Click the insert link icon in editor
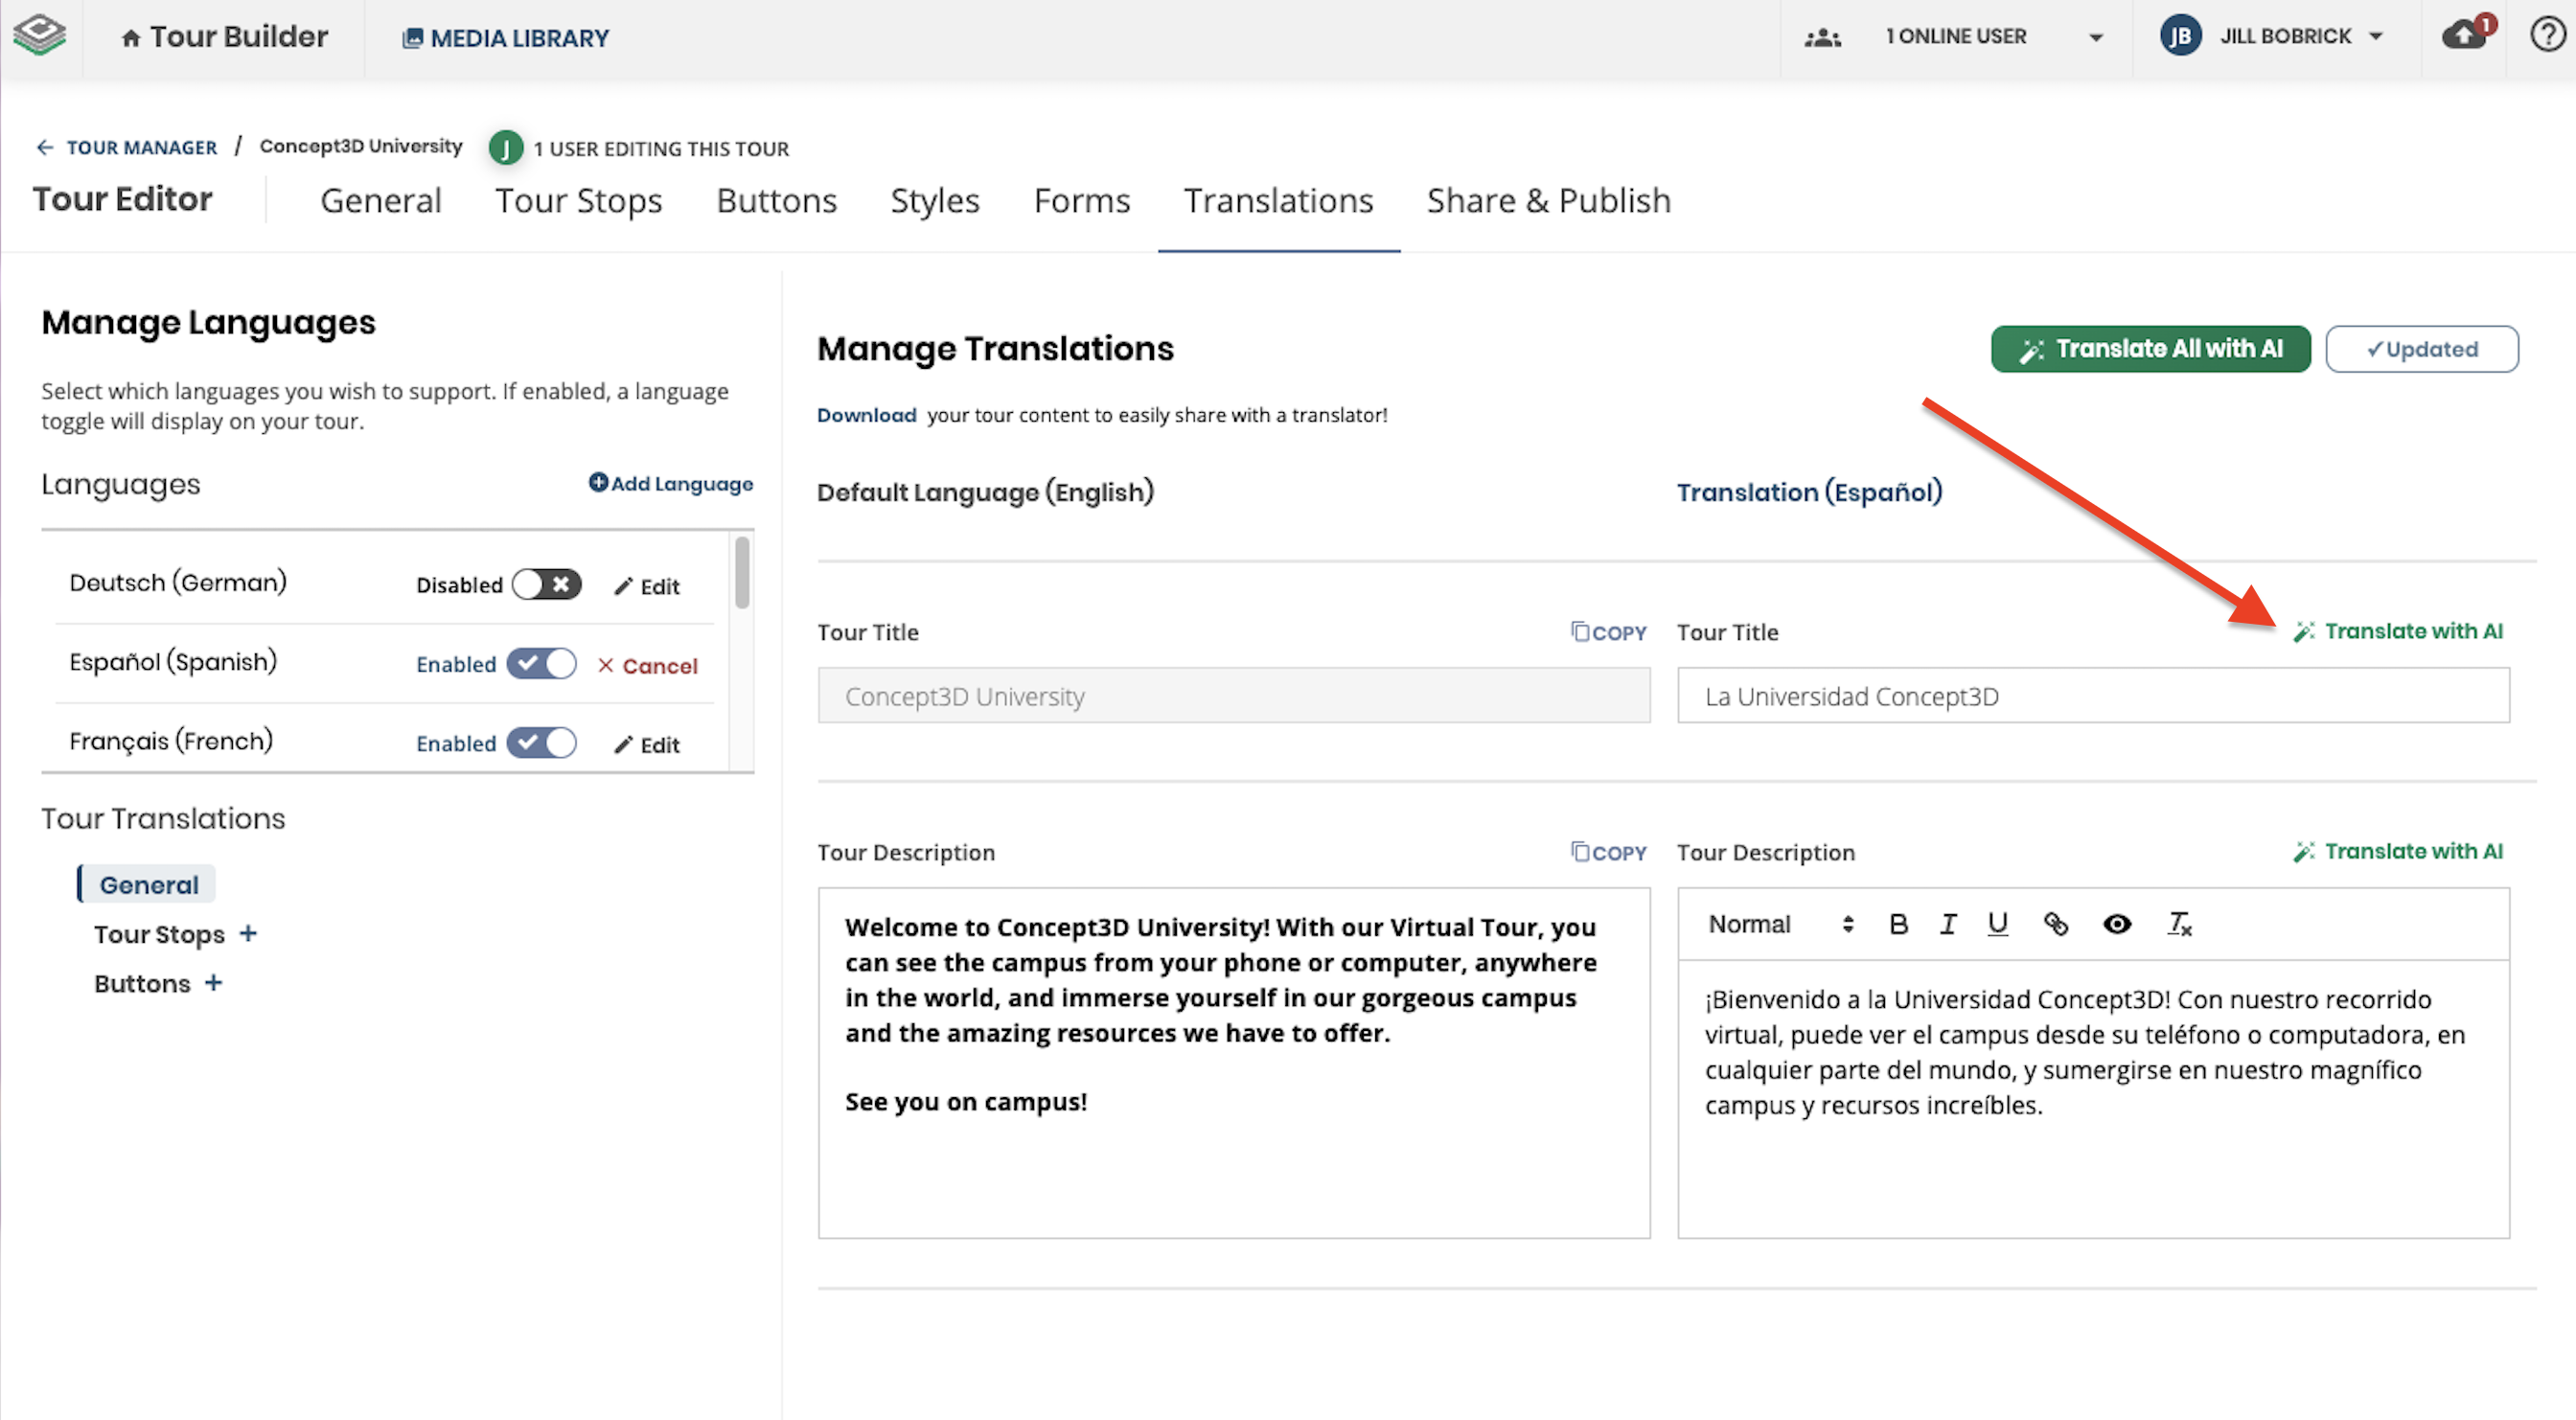 coord(2055,924)
